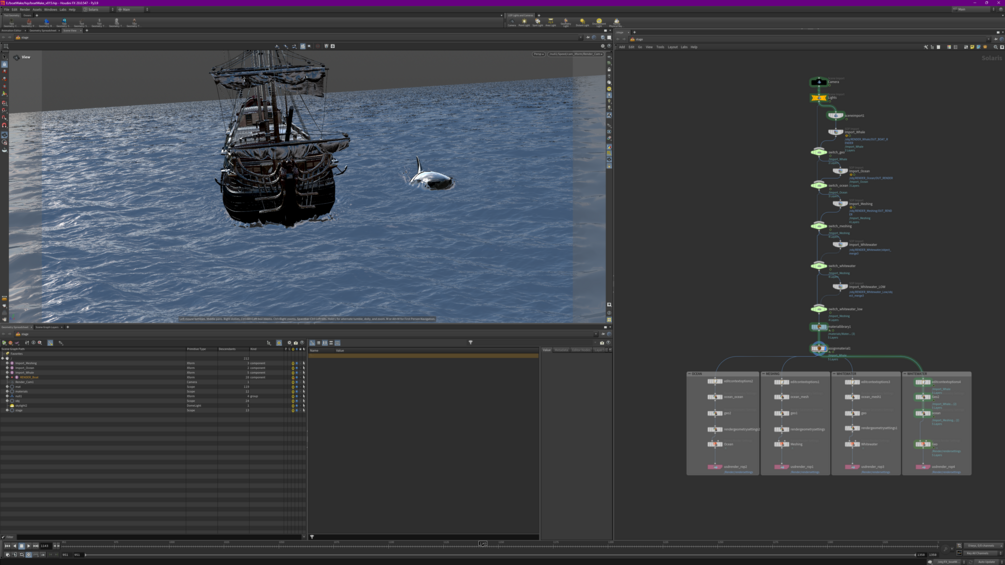This screenshot has width=1005, height=565.
Task: Open the File menu
Action: click(x=6, y=10)
